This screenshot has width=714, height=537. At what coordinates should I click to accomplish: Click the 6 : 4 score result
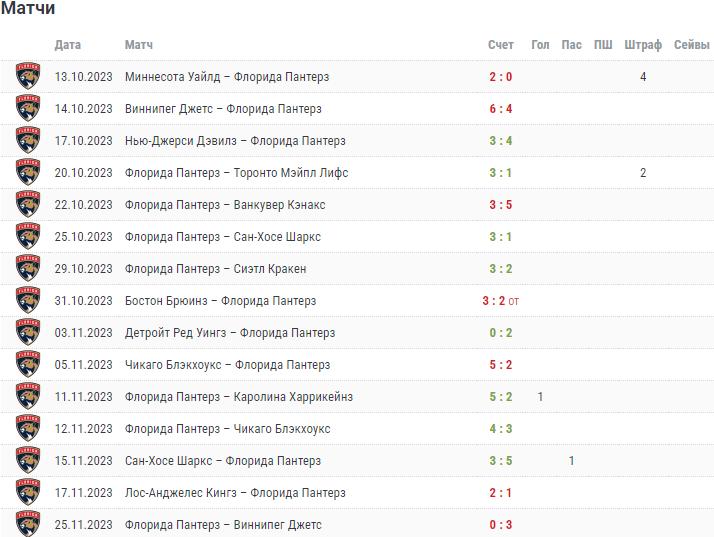(501, 109)
